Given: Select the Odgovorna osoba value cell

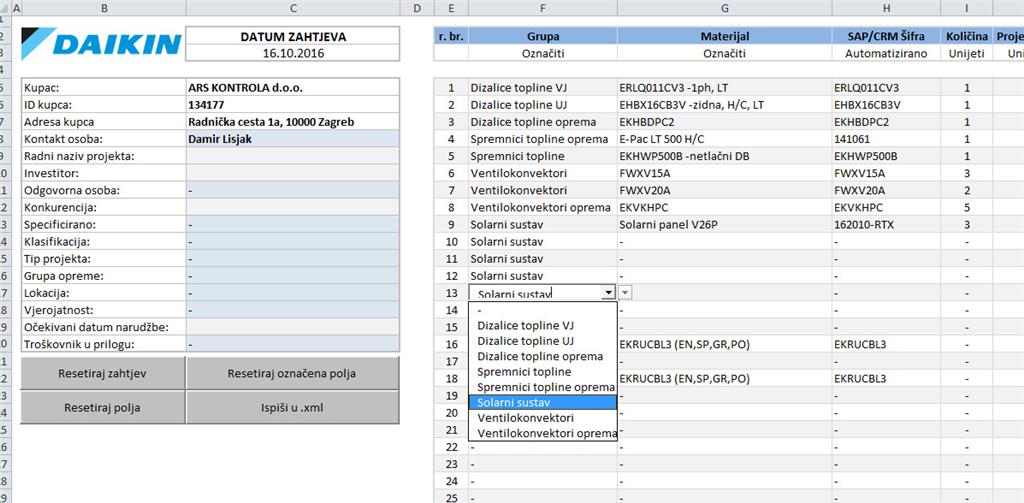Looking at the screenshot, I should (293, 190).
